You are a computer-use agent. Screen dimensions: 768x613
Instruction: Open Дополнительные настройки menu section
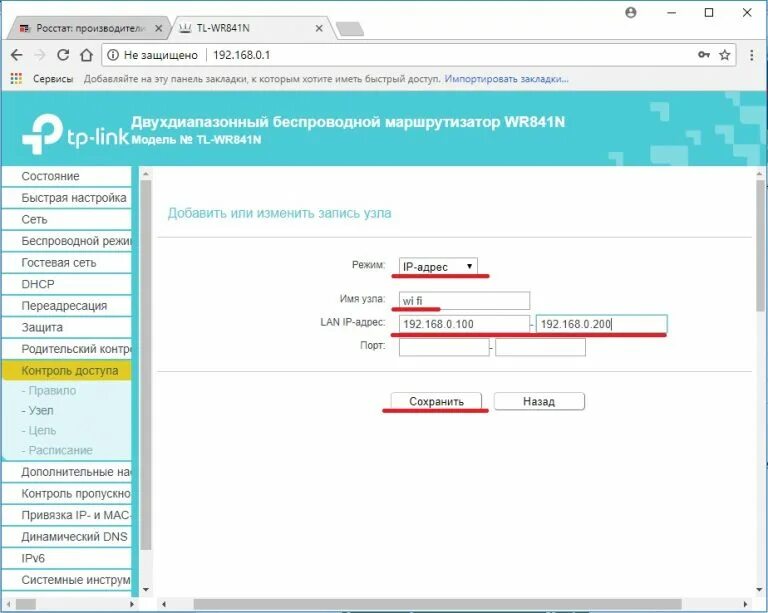click(67, 472)
